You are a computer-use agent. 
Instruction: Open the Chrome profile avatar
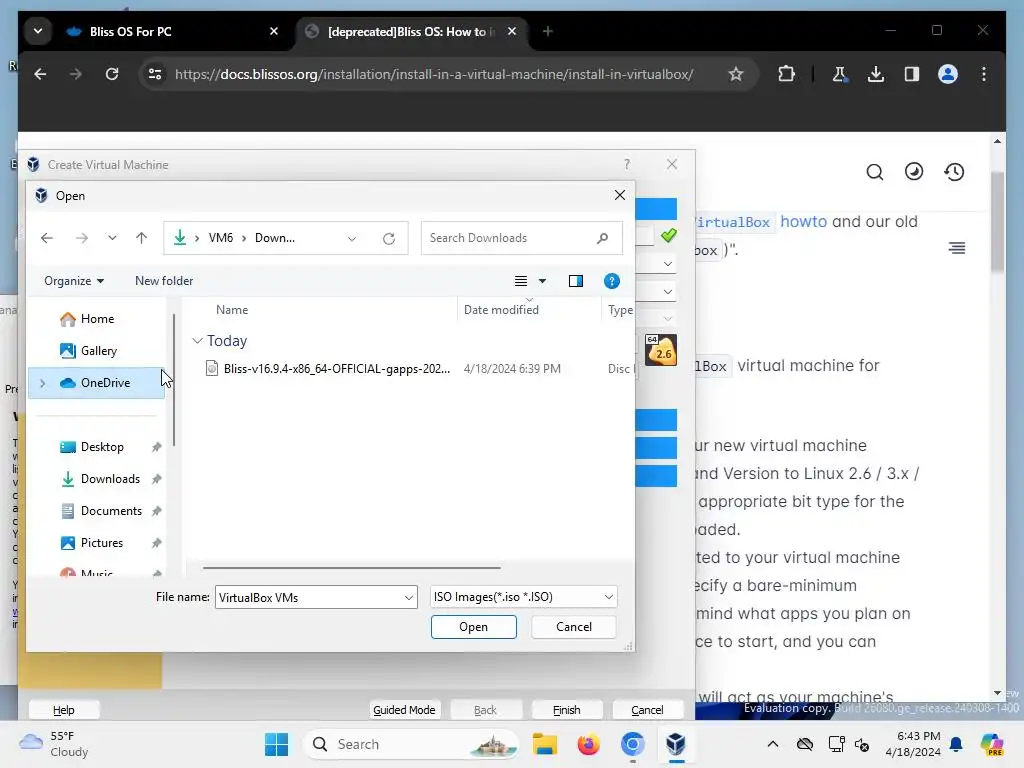pyautogui.click(x=948, y=74)
